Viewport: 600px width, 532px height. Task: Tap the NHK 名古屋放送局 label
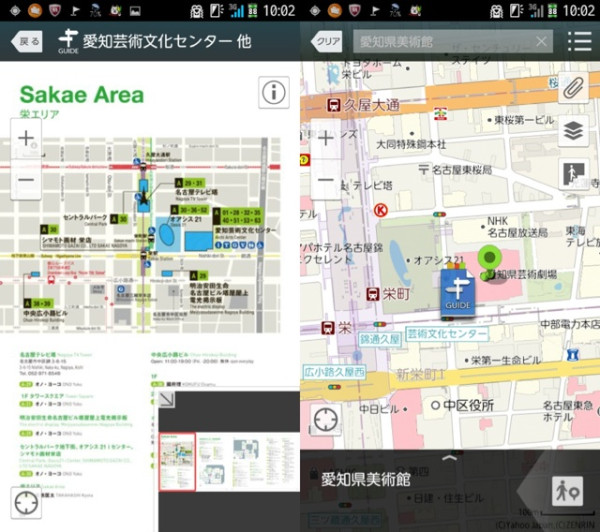pos(517,227)
